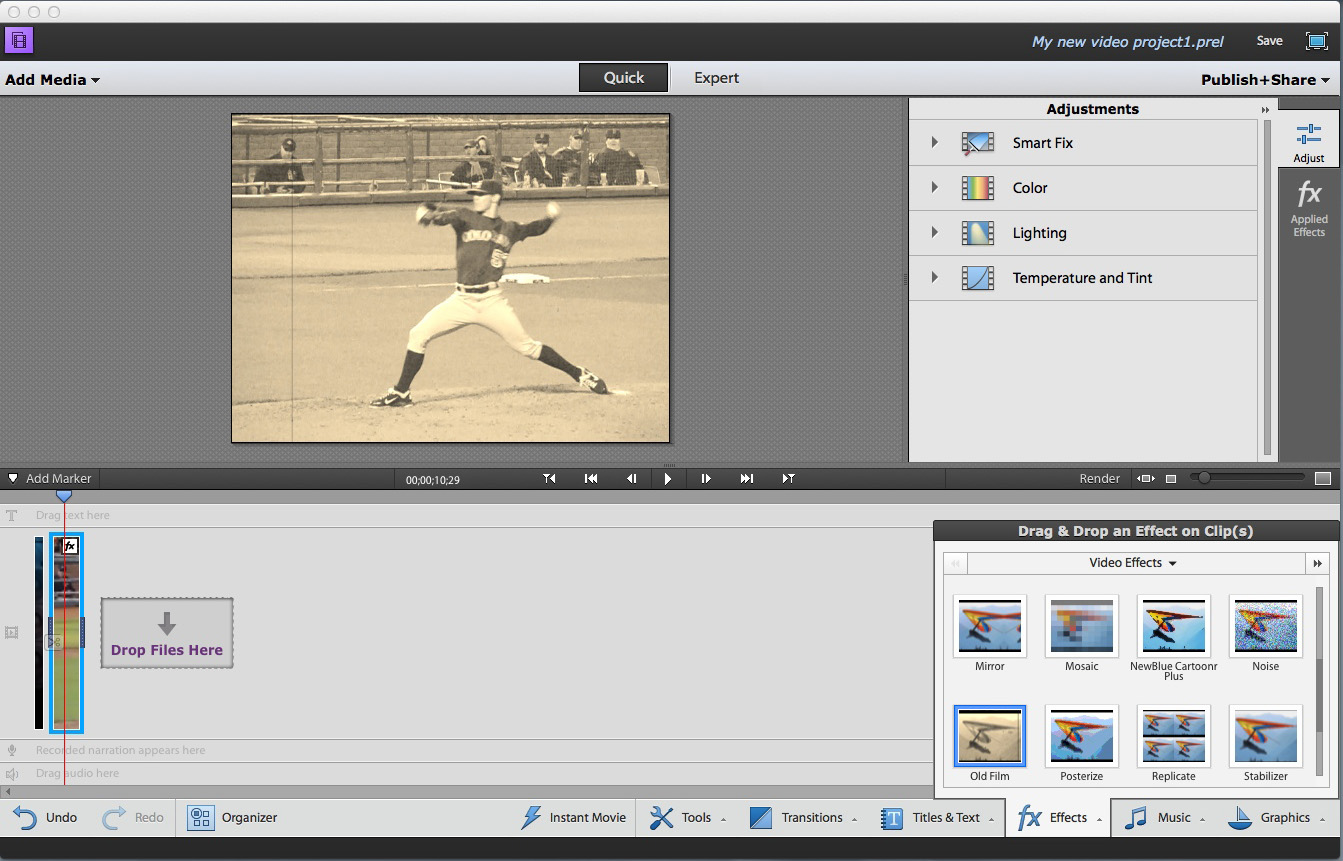Click the Render button

pos(1099,479)
